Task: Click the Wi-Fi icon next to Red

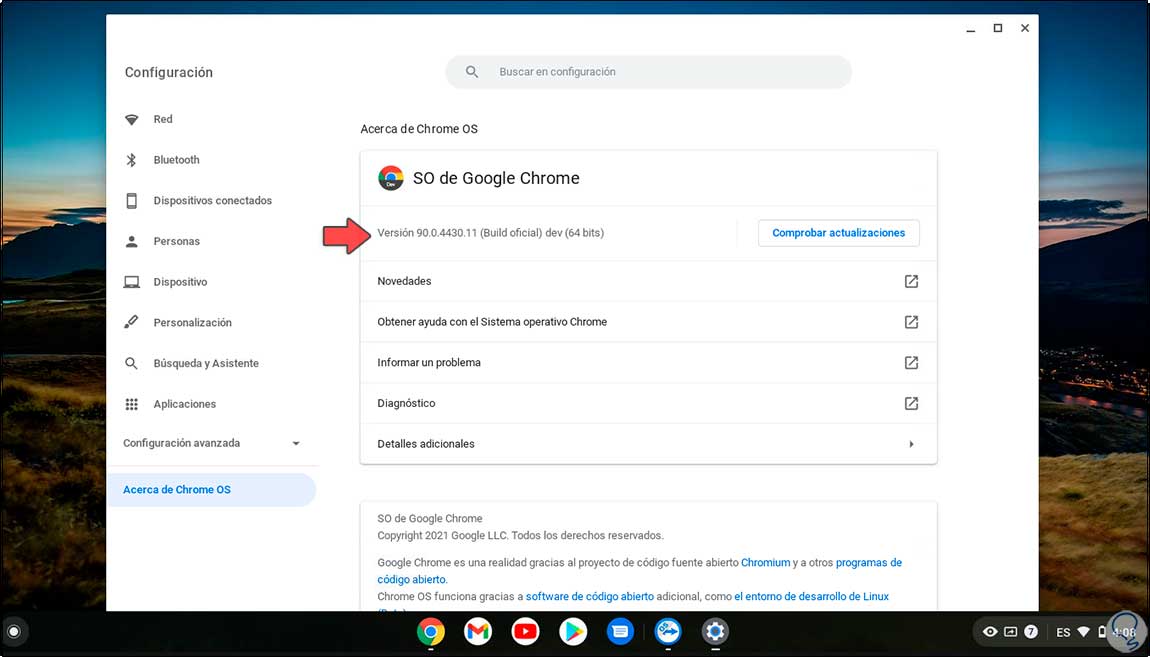Action: tap(131, 120)
